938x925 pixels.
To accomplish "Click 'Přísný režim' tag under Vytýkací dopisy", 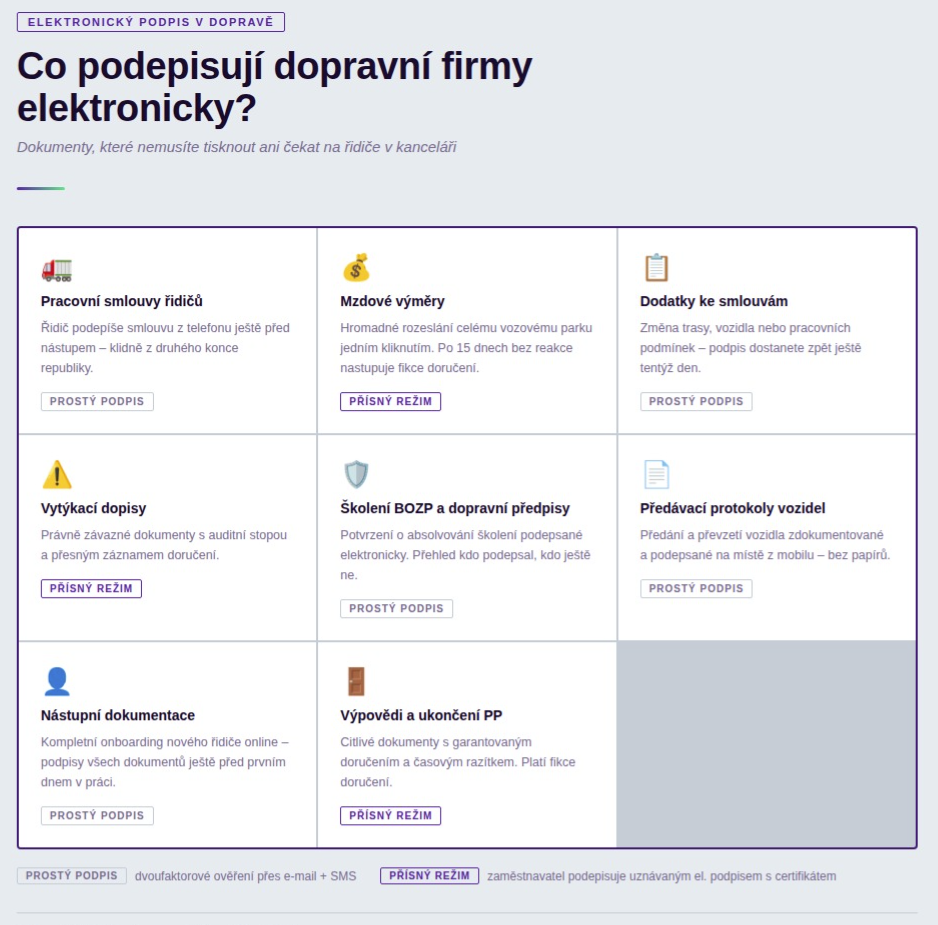I will [x=91, y=588].
